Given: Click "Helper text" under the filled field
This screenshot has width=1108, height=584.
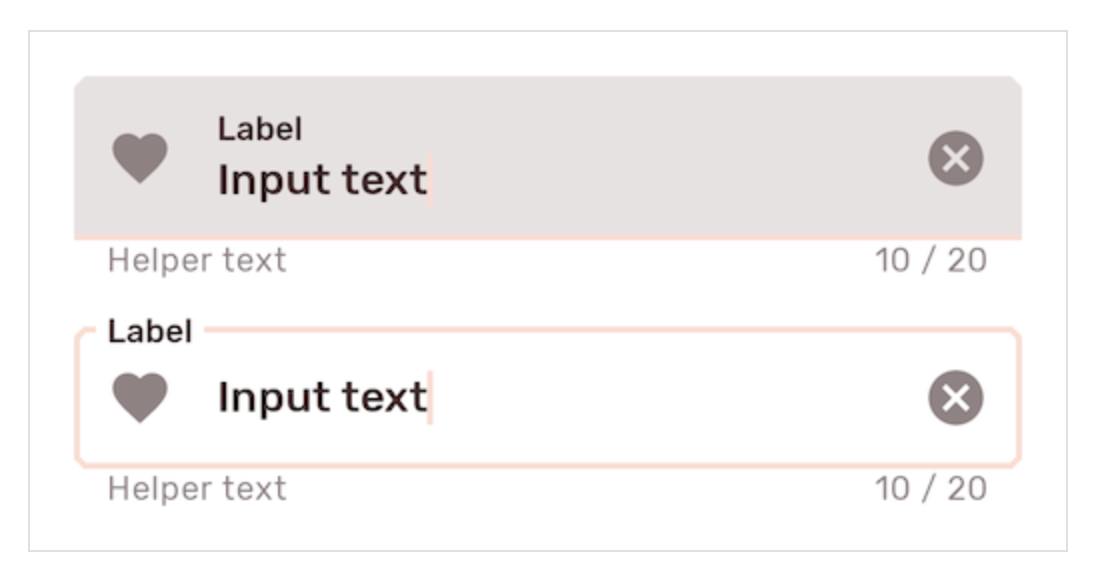Looking at the screenshot, I should (x=197, y=261).
